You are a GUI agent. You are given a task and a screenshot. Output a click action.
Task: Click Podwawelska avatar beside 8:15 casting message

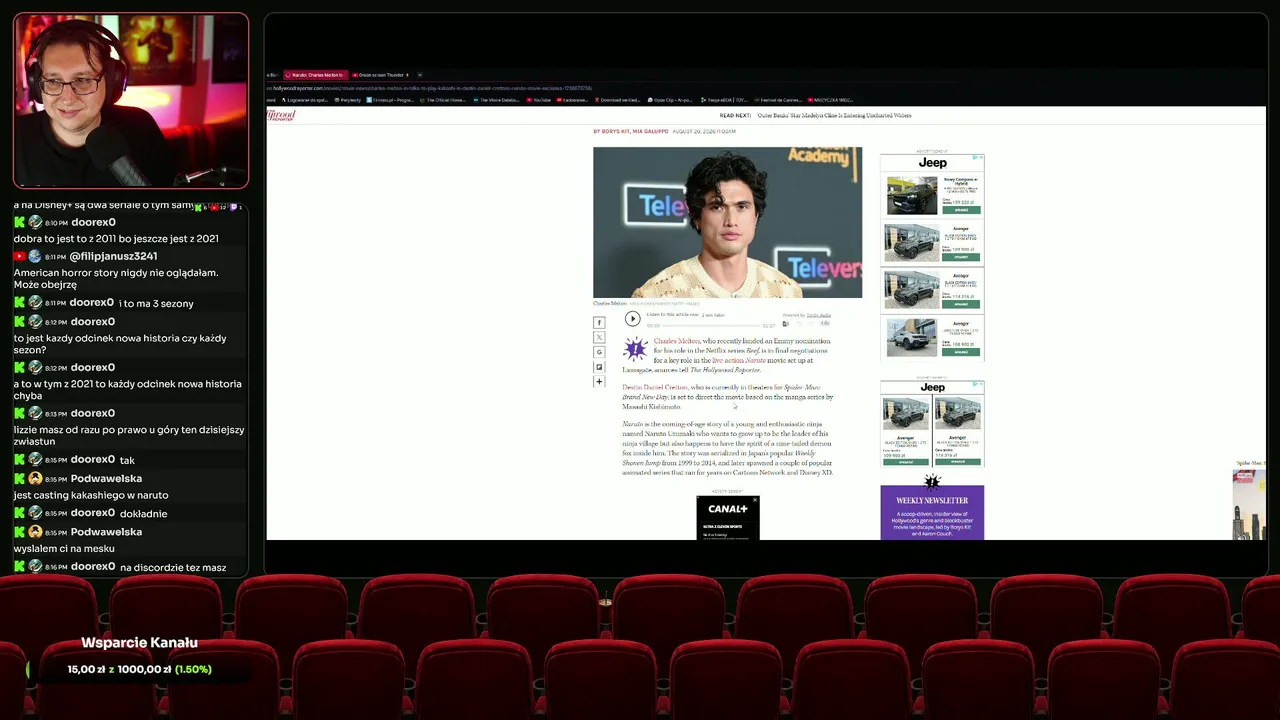[x=35, y=478]
